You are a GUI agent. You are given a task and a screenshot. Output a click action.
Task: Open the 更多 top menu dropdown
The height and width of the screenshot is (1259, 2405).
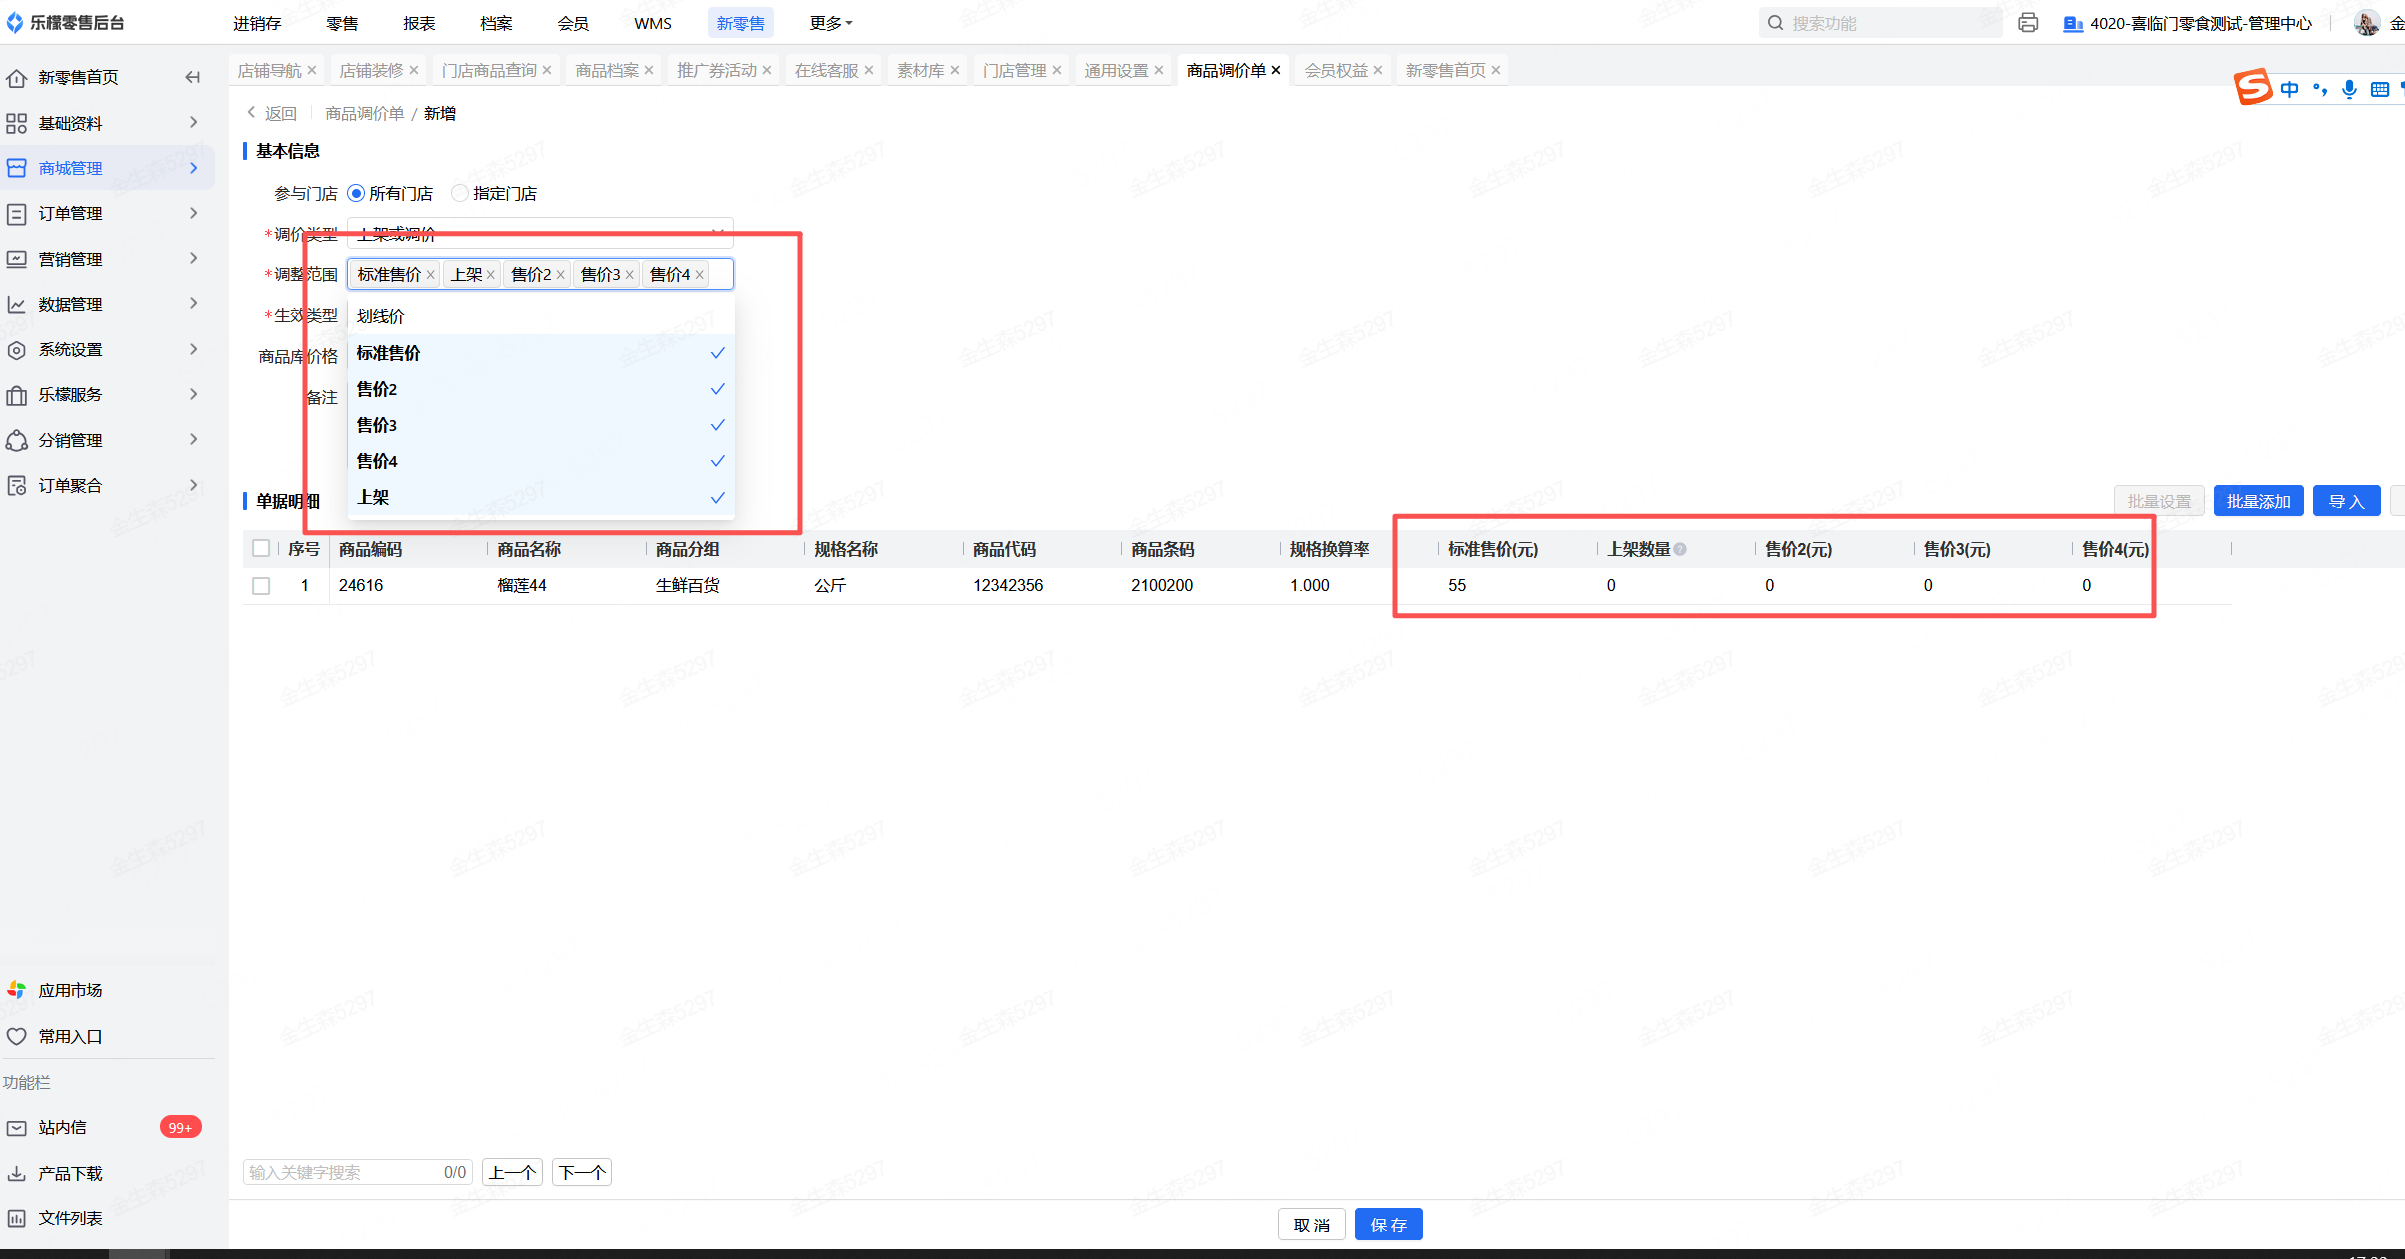[830, 23]
